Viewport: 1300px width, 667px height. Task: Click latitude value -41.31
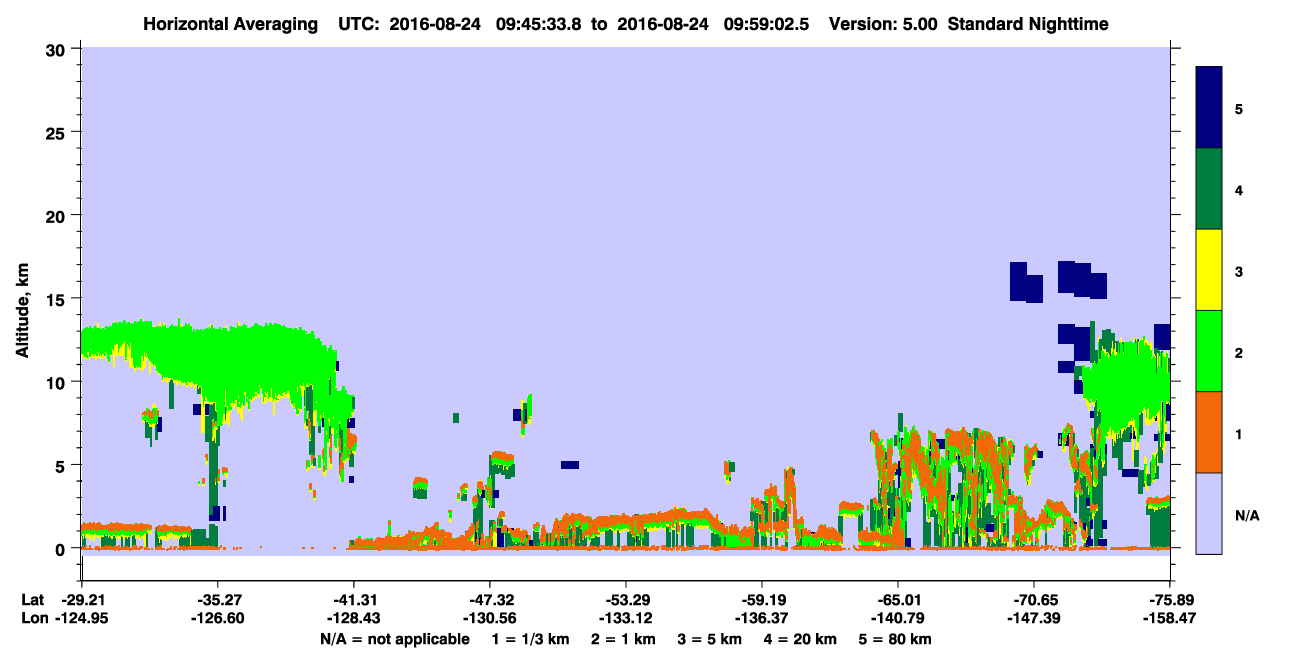[x=354, y=601]
